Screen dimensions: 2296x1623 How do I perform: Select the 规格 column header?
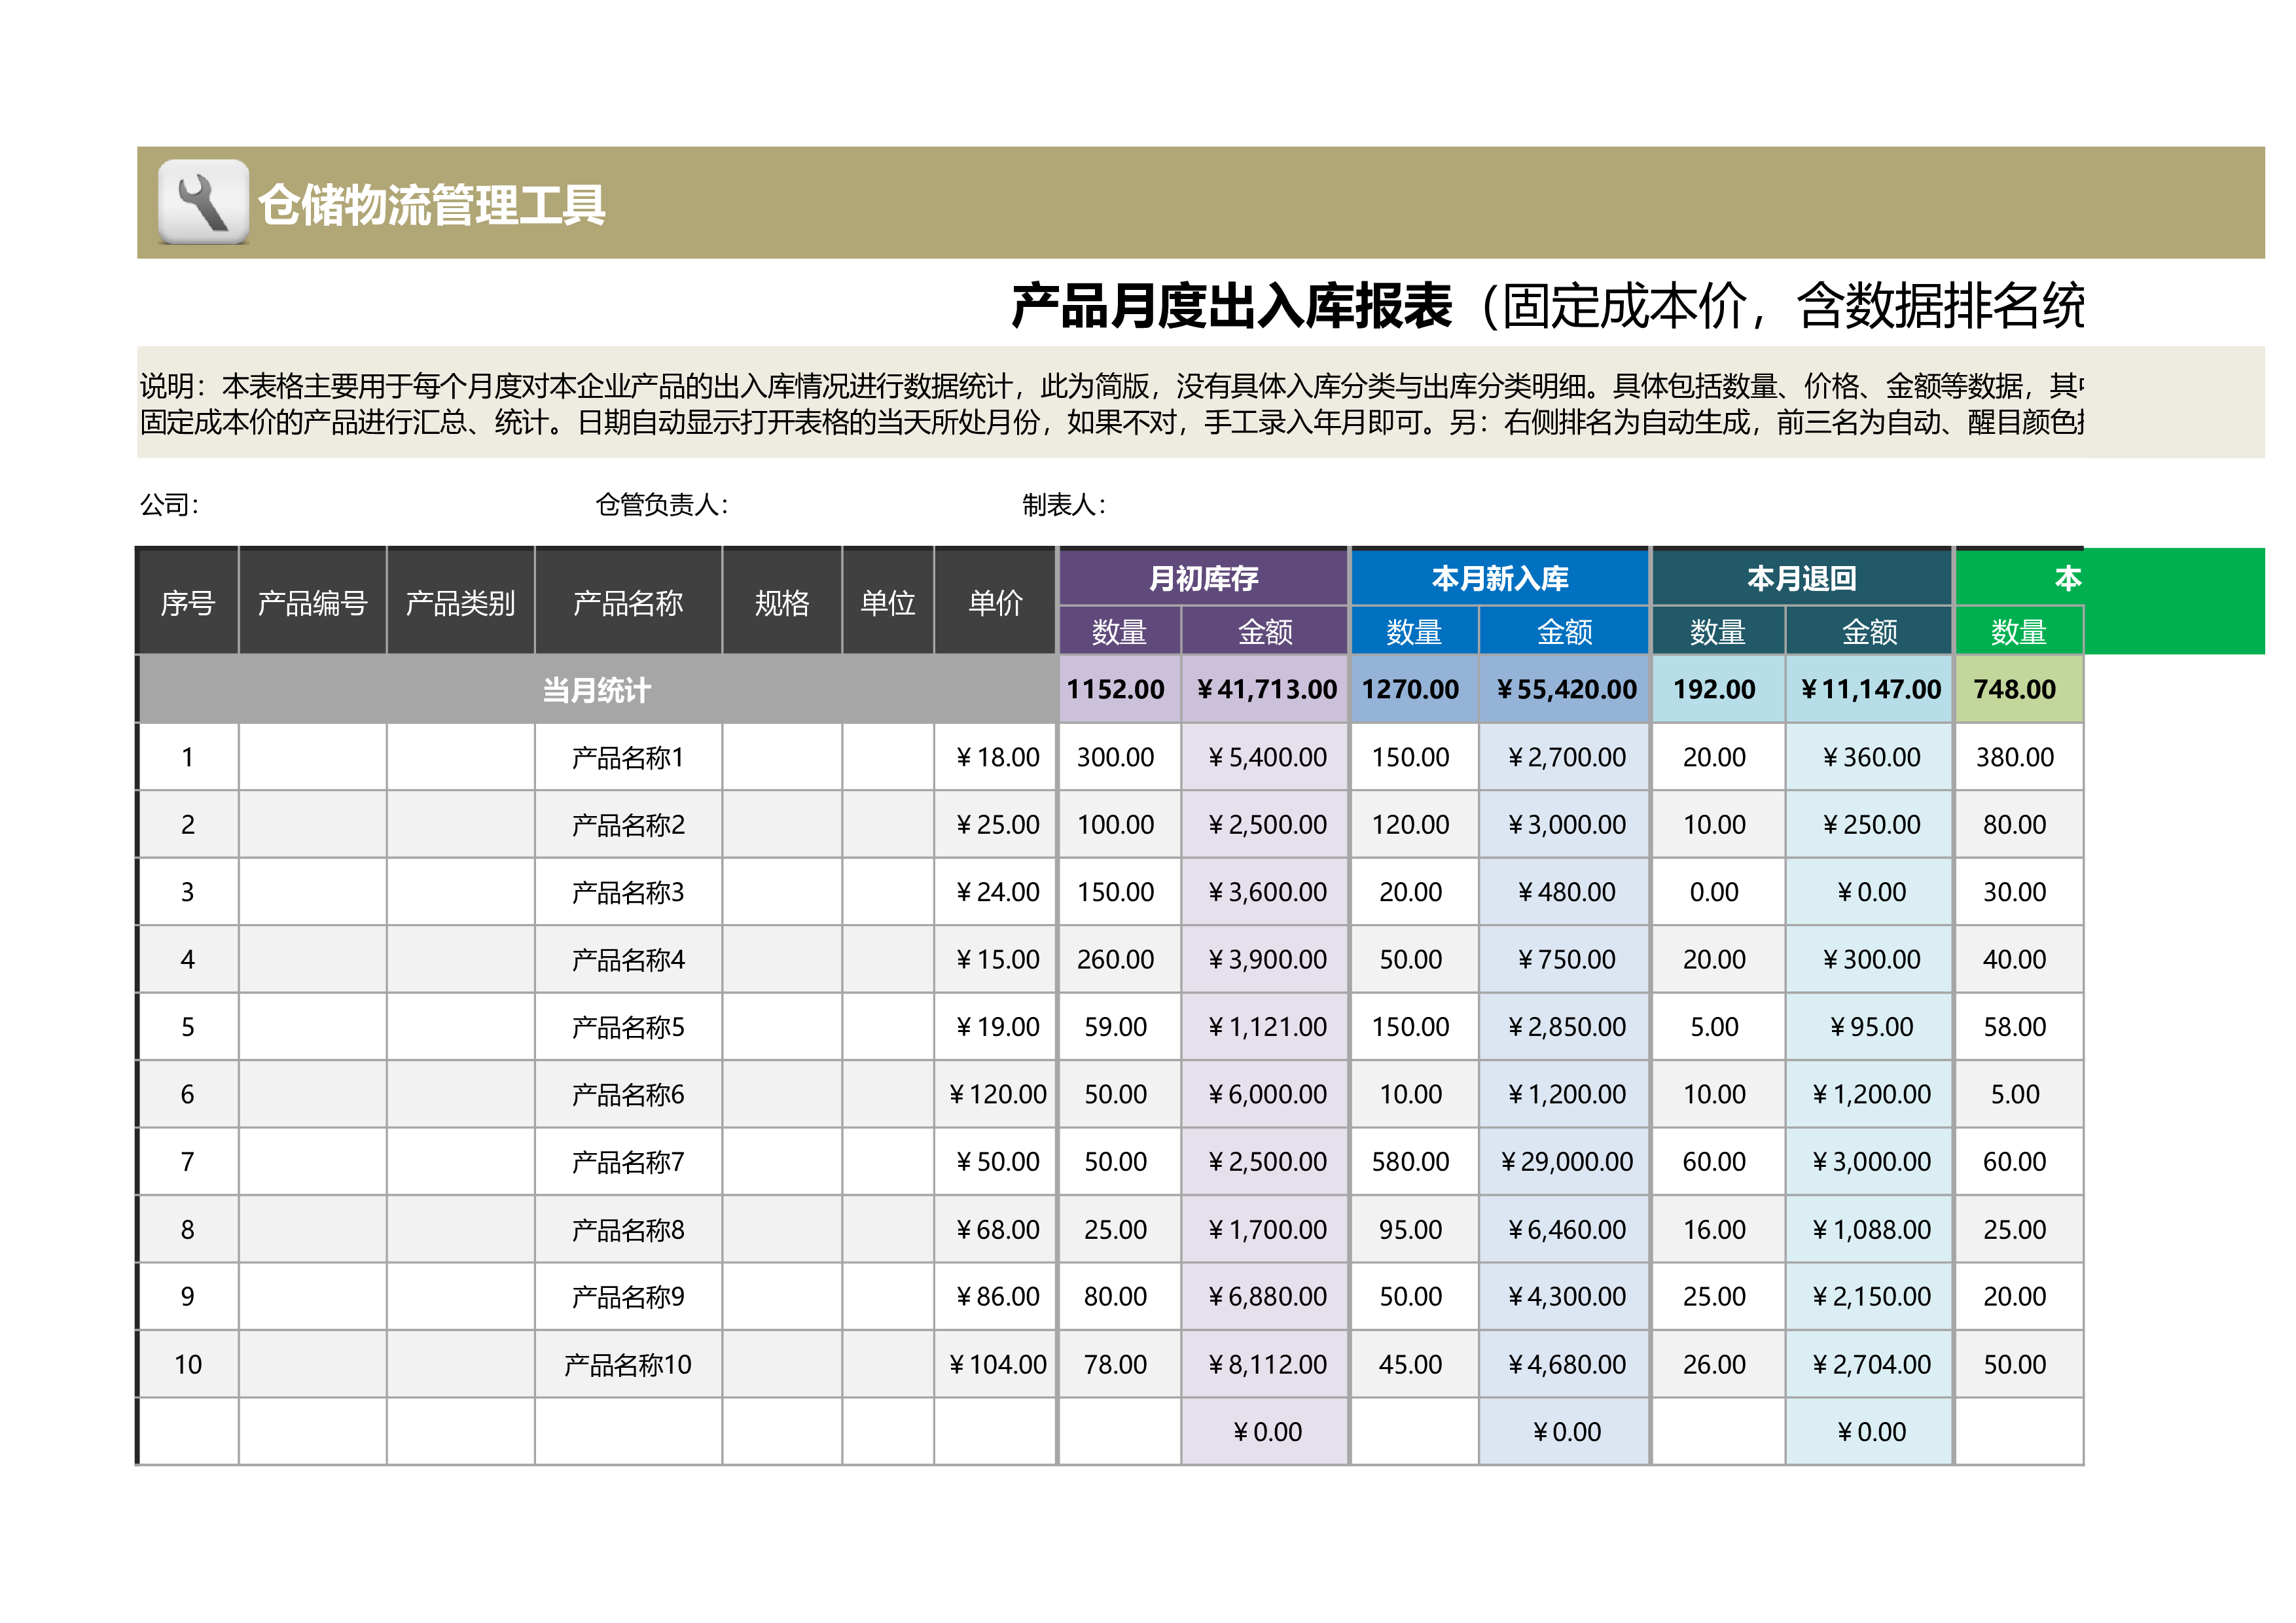coord(782,602)
